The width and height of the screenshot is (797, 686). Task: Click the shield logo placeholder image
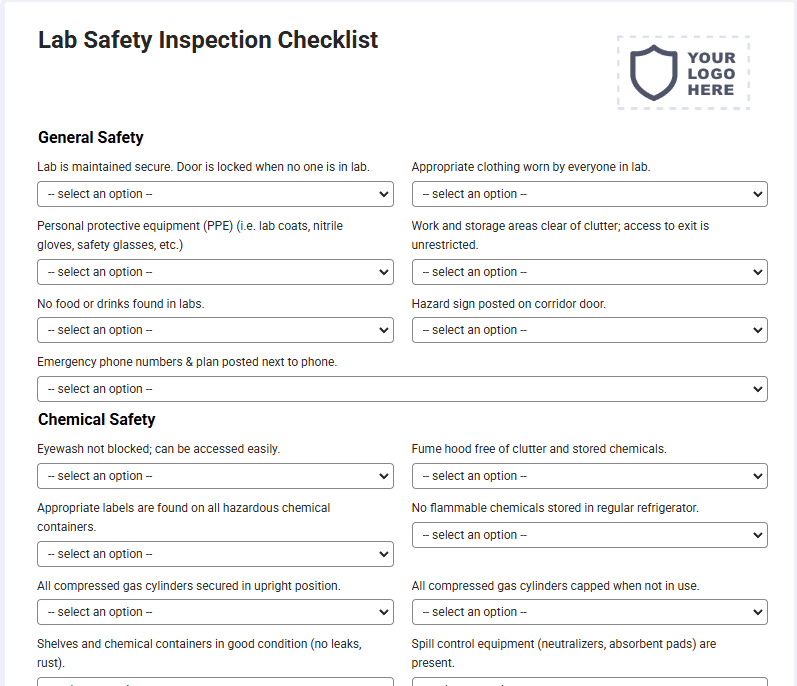pos(684,73)
